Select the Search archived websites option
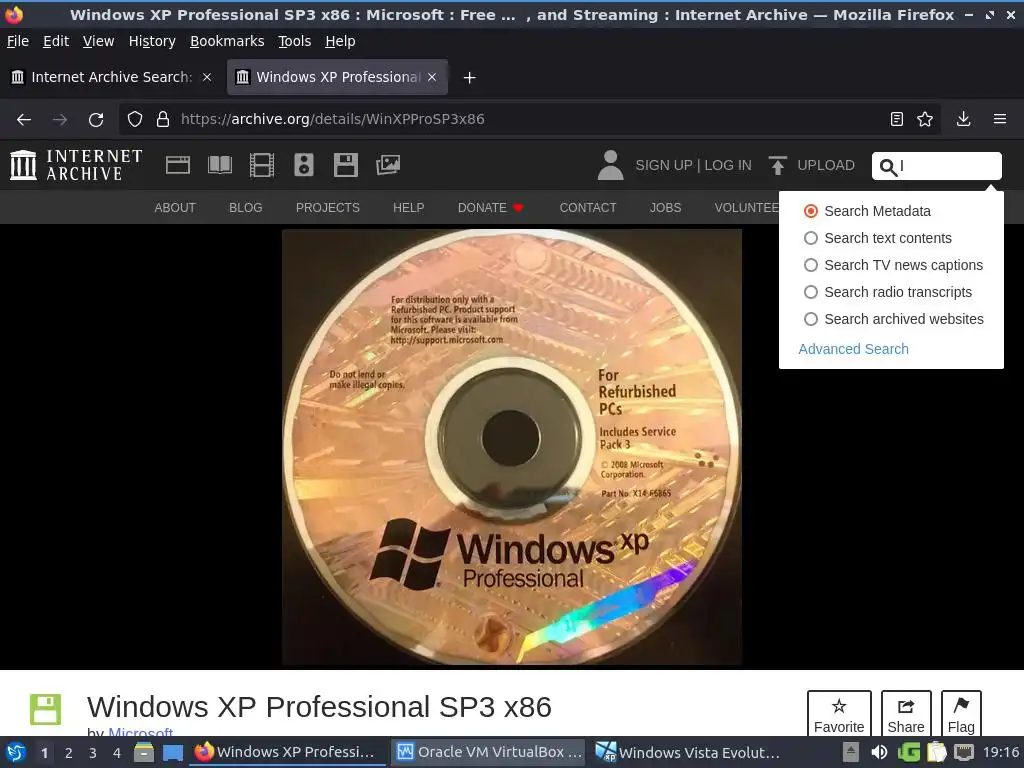1024x768 pixels. (x=893, y=319)
